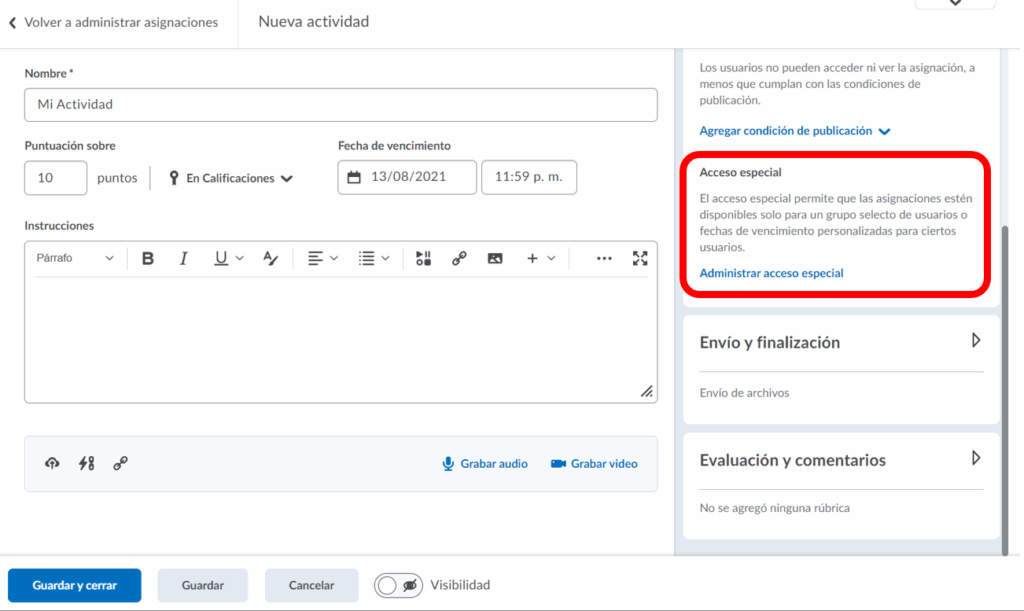Click the upload file cloud icon
Image resolution: width=1024 pixels, height=611 pixels.
[52, 463]
